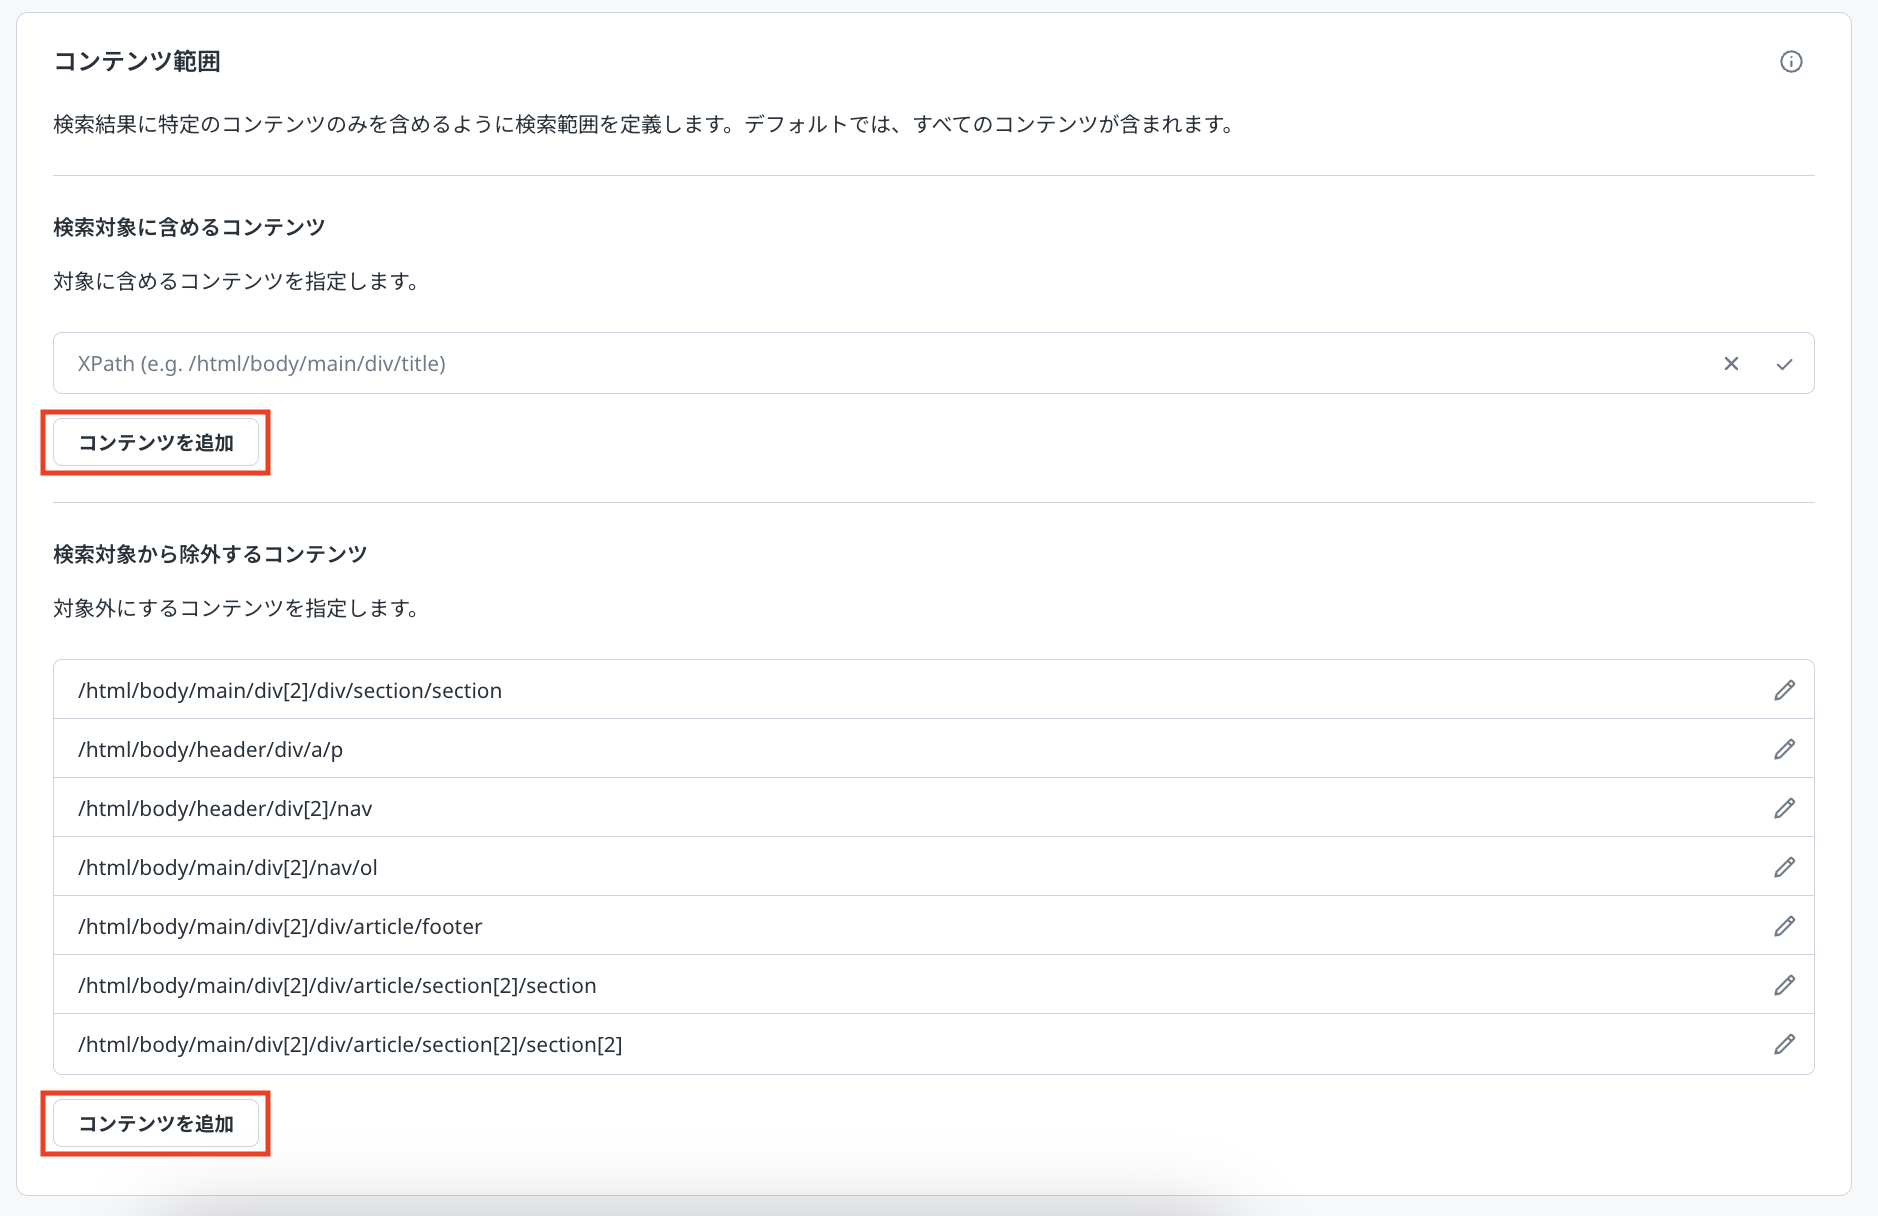Click the /html/body/main/div[2]/div/article/footer path text

click(x=280, y=927)
